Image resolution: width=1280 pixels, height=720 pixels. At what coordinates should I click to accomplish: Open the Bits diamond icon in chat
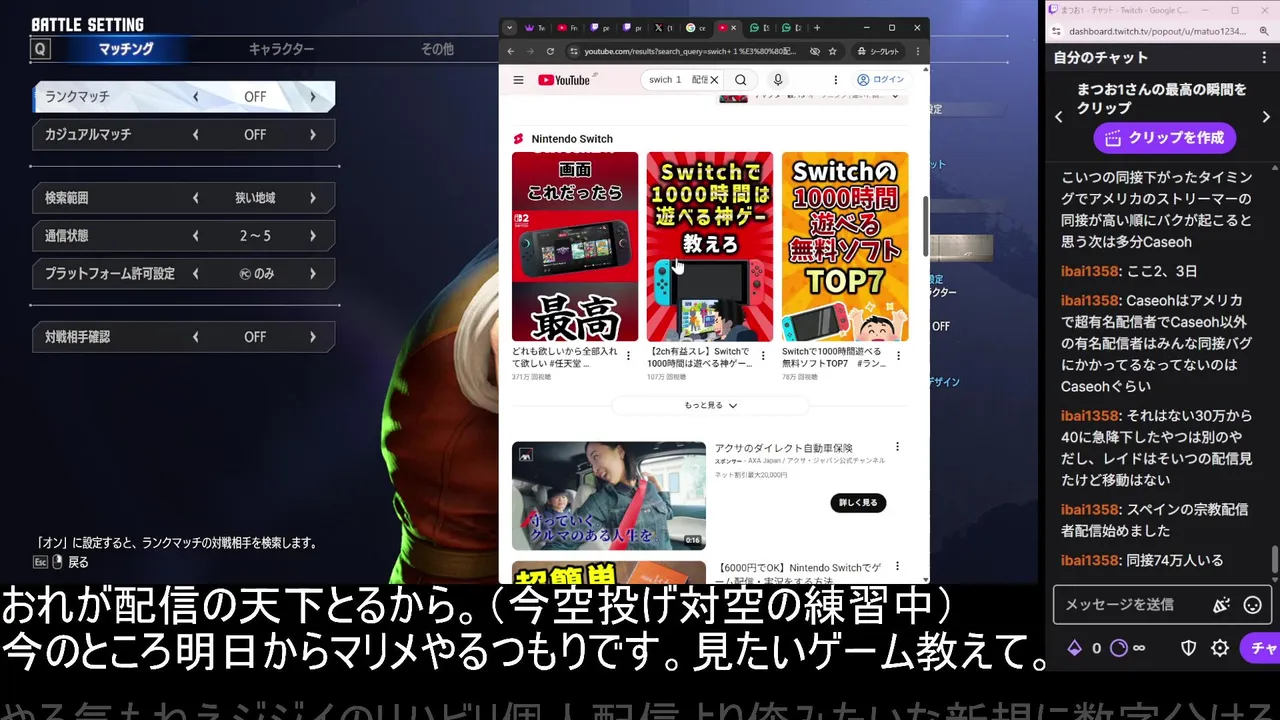pyautogui.click(x=1074, y=648)
